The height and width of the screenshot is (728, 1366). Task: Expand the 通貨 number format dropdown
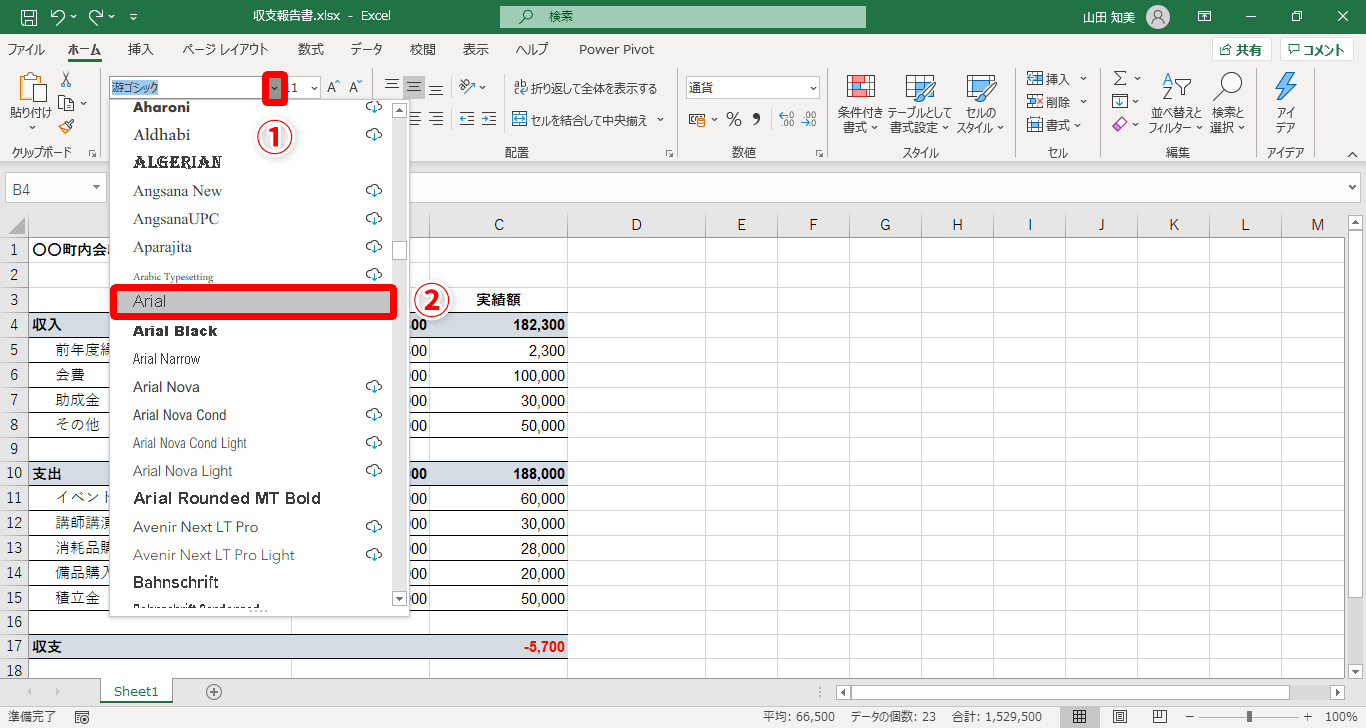click(812, 88)
